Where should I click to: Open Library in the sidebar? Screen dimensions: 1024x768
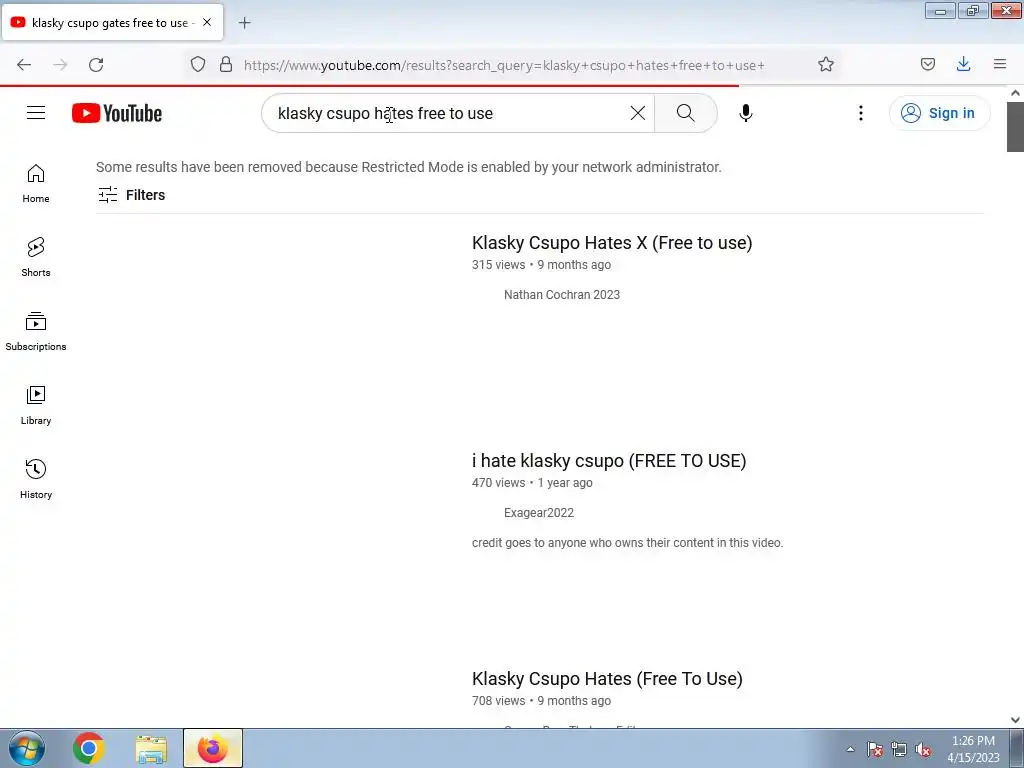[x=36, y=406]
